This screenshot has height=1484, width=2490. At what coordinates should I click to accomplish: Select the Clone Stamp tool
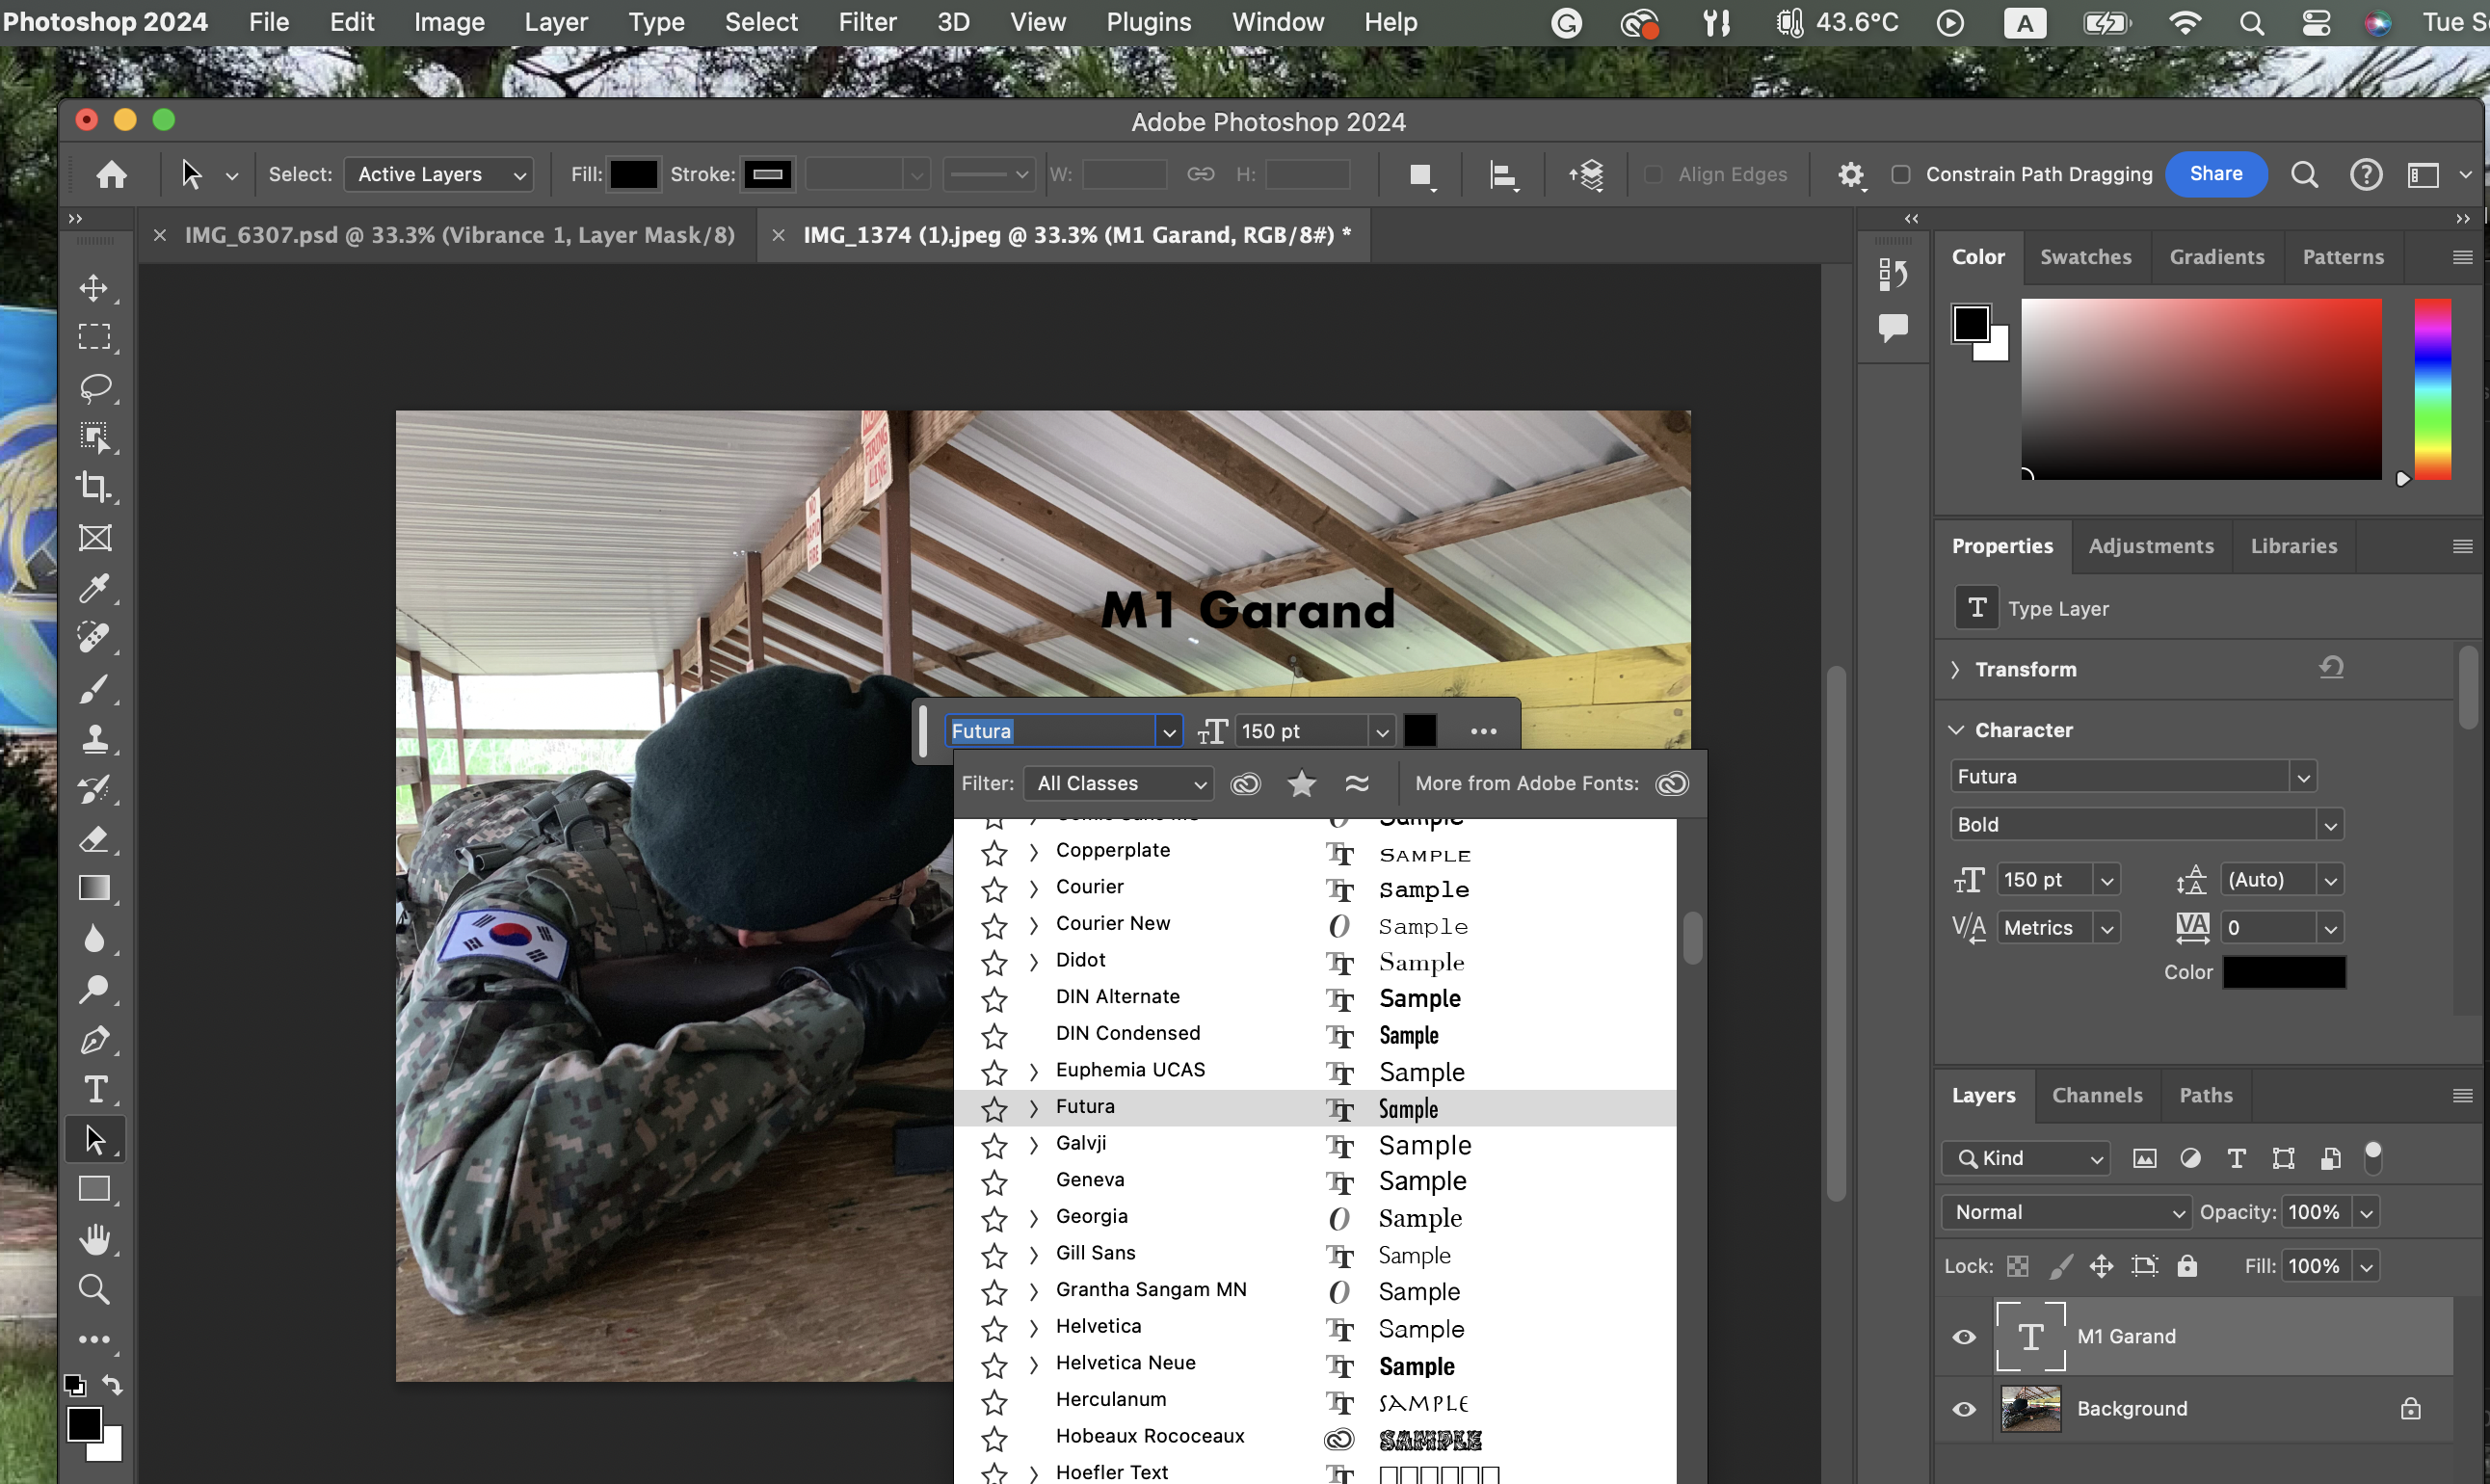pos(95,738)
